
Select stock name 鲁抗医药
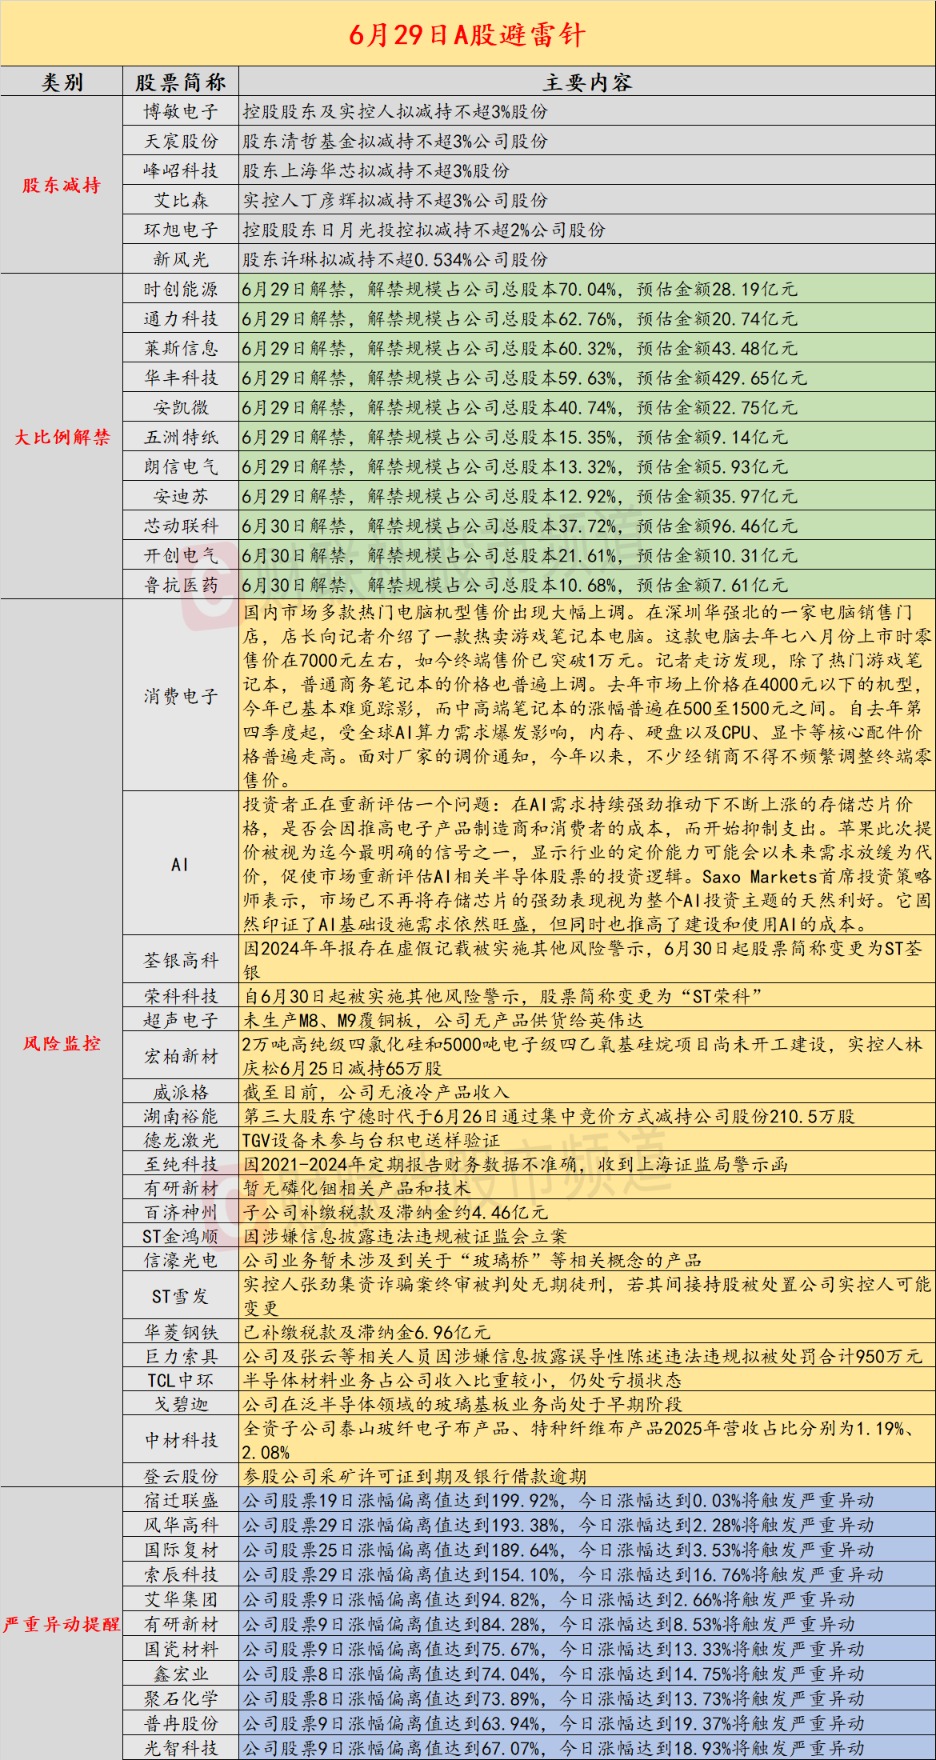tap(181, 585)
